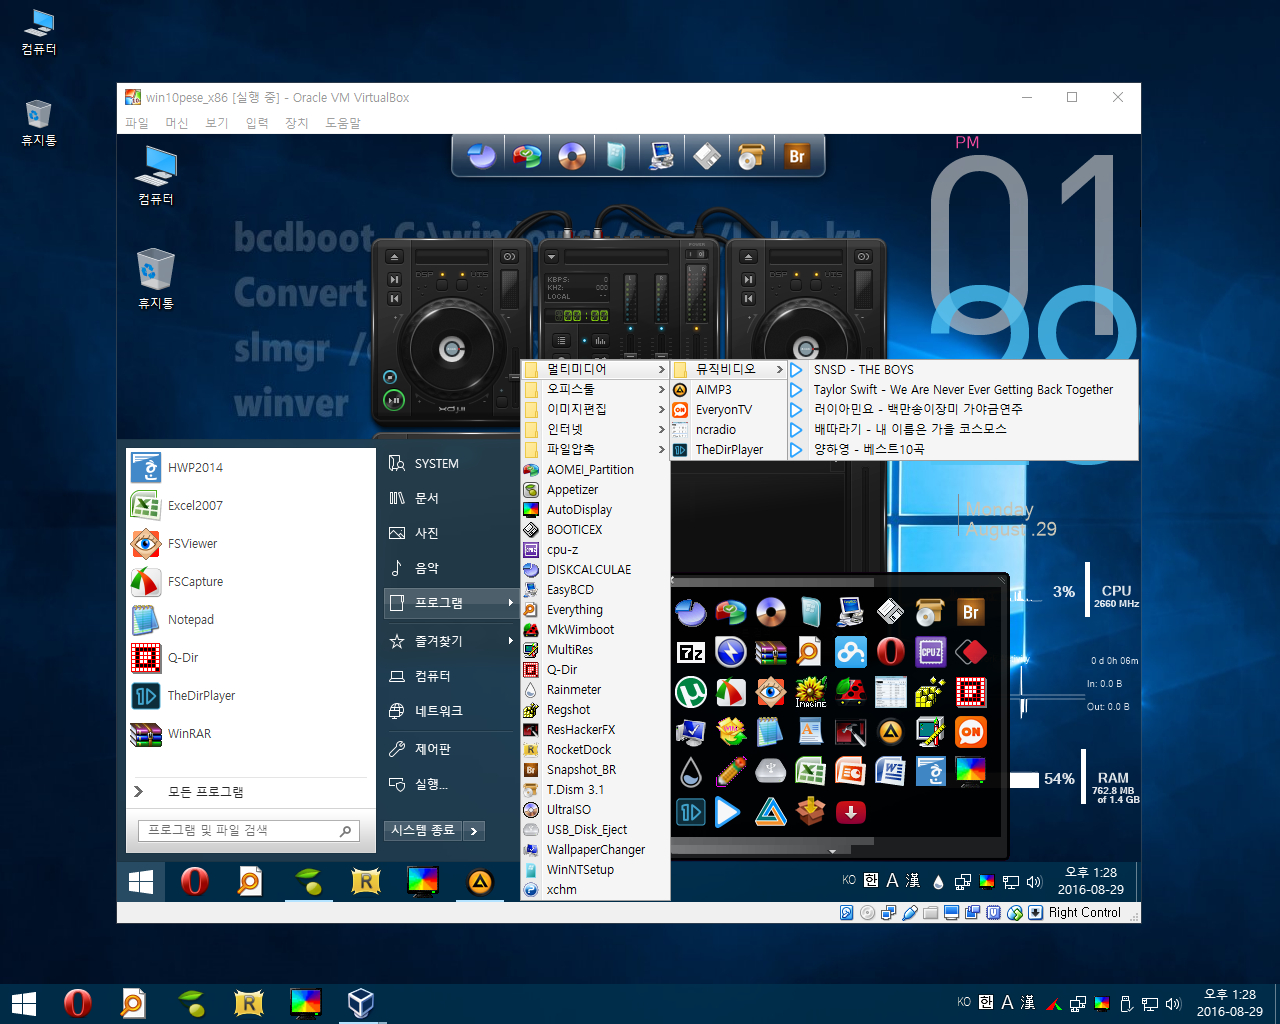Viewport: 1280px width, 1024px height.
Task: Select 양하영 - 베스트10곡 entry
Action: click(x=963, y=449)
